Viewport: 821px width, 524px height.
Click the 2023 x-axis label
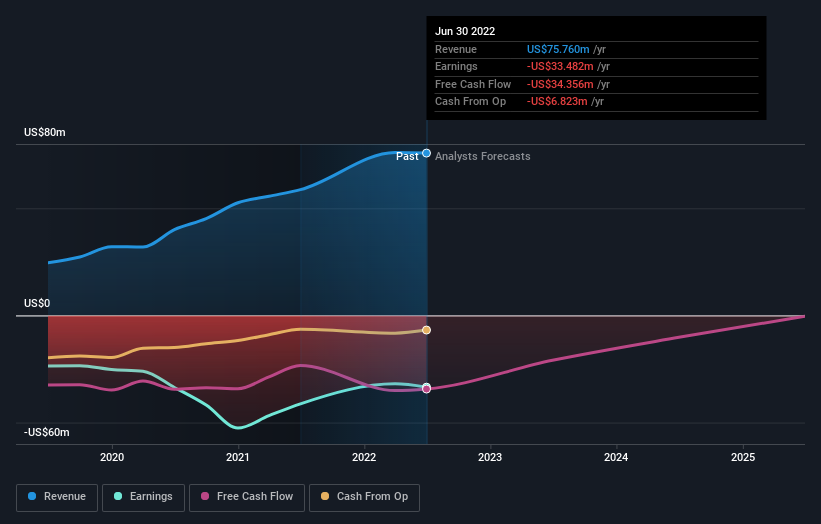(x=490, y=458)
